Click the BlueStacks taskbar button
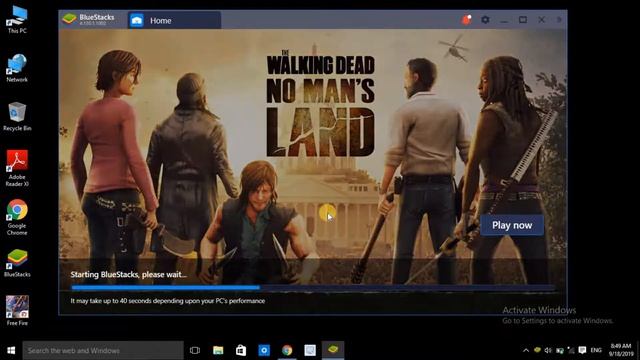This screenshot has height=360, width=640. [333, 350]
